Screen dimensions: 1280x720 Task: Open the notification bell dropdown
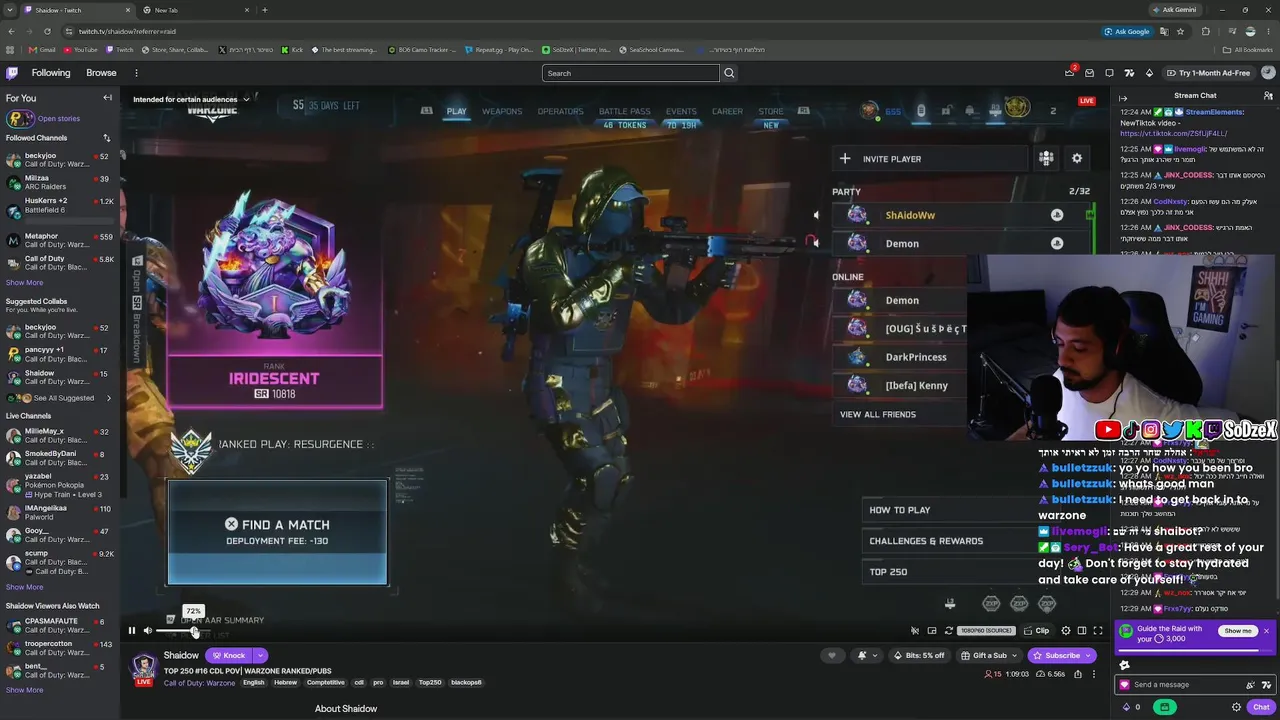[867, 656]
